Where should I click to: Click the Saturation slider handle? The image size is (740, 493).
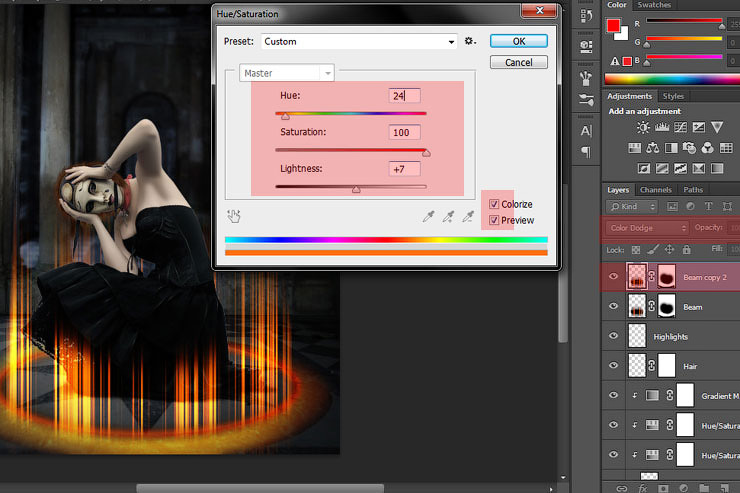point(426,153)
